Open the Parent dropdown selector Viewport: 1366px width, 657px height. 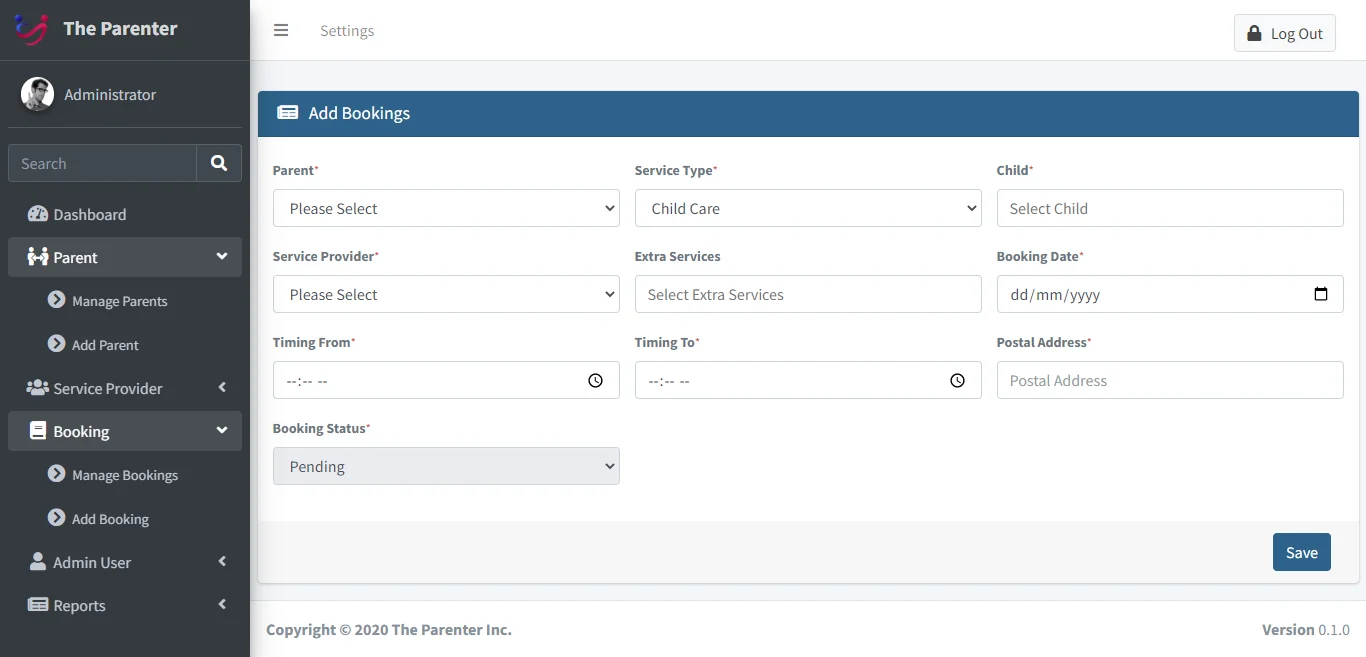[x=446, y=208]
